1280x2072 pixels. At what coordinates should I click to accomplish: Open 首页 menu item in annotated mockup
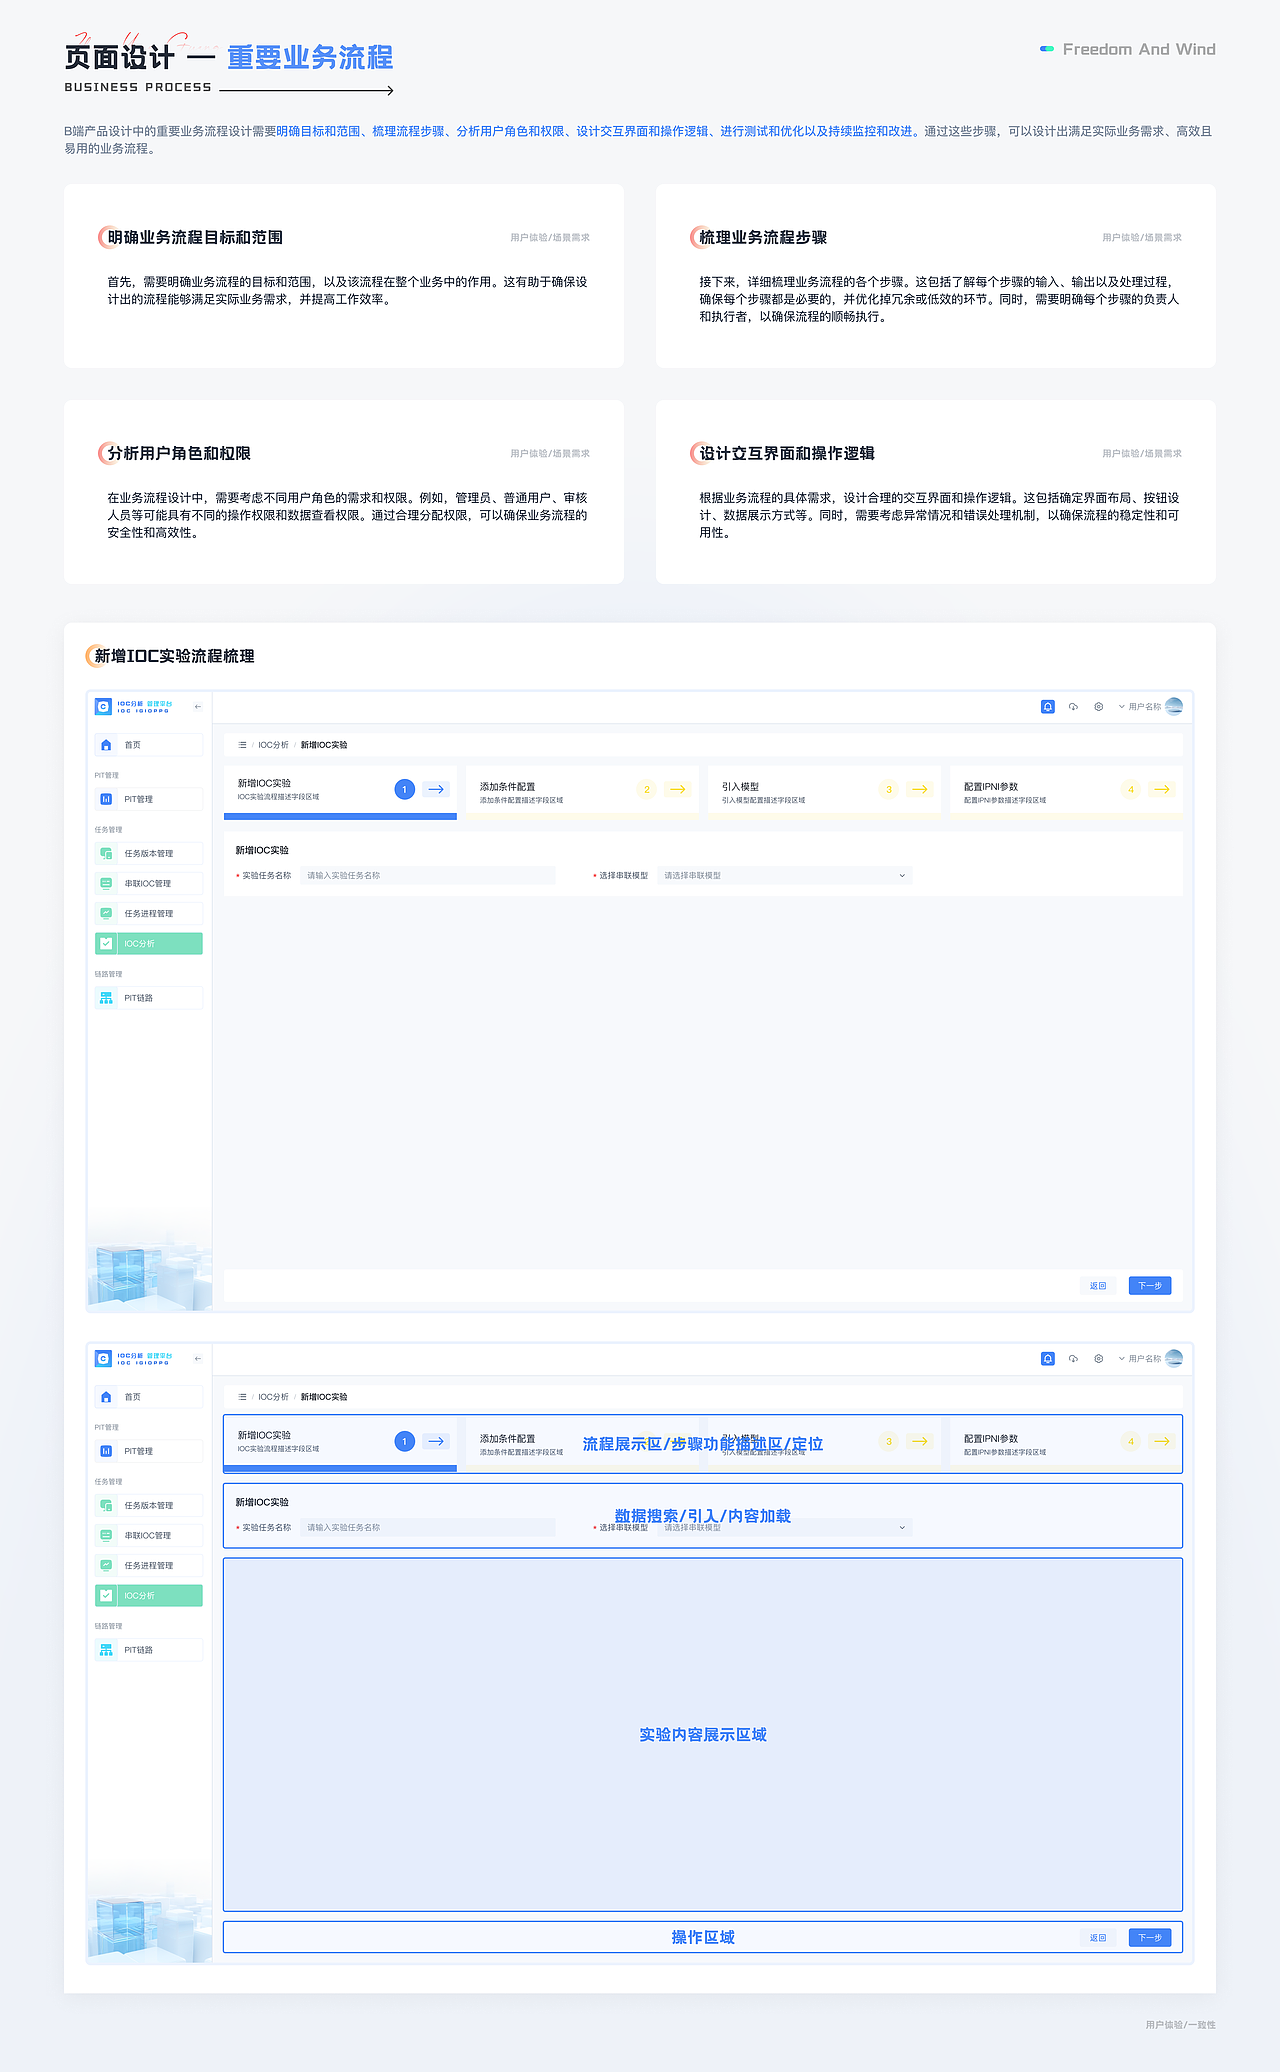coord(149,1397)
